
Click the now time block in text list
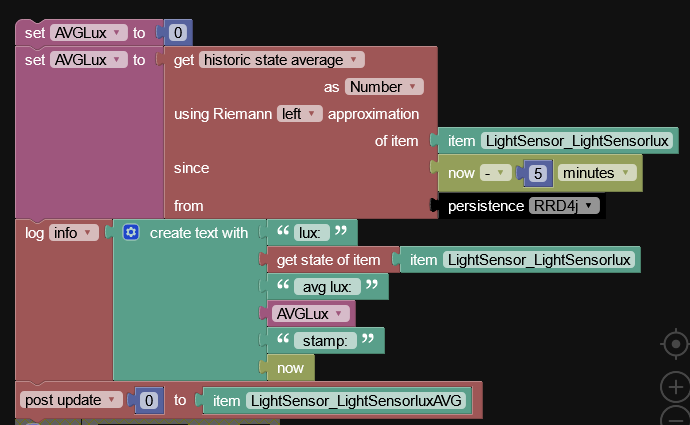[x=290, y=368]
